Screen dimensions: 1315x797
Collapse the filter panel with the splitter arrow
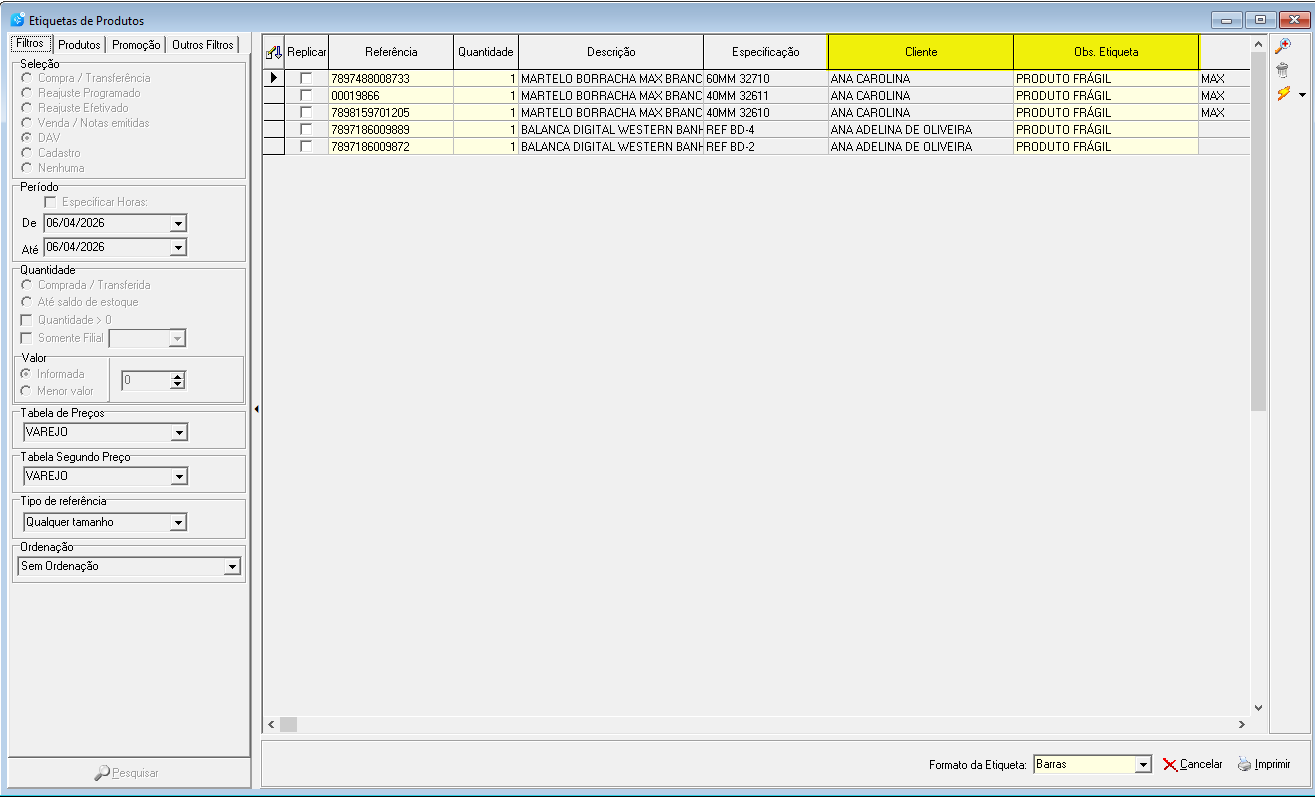tap(256, 409)
